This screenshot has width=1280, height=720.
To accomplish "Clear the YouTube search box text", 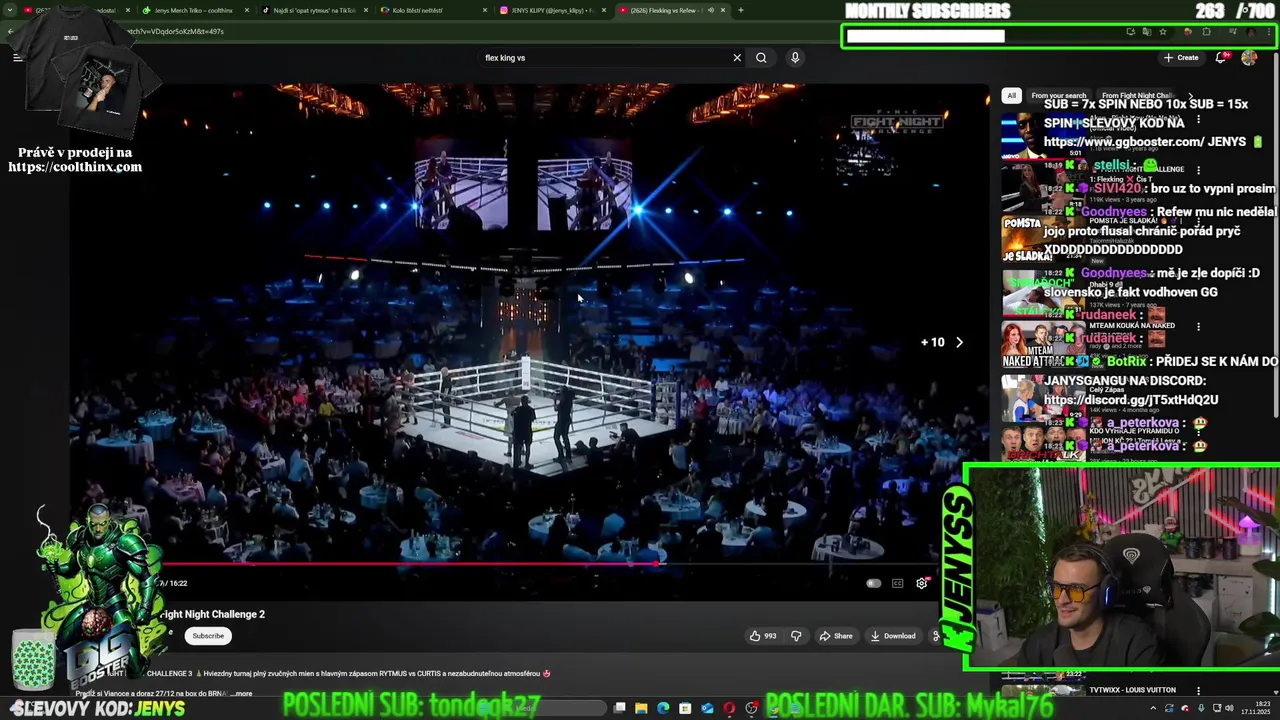I will [737, 58].
